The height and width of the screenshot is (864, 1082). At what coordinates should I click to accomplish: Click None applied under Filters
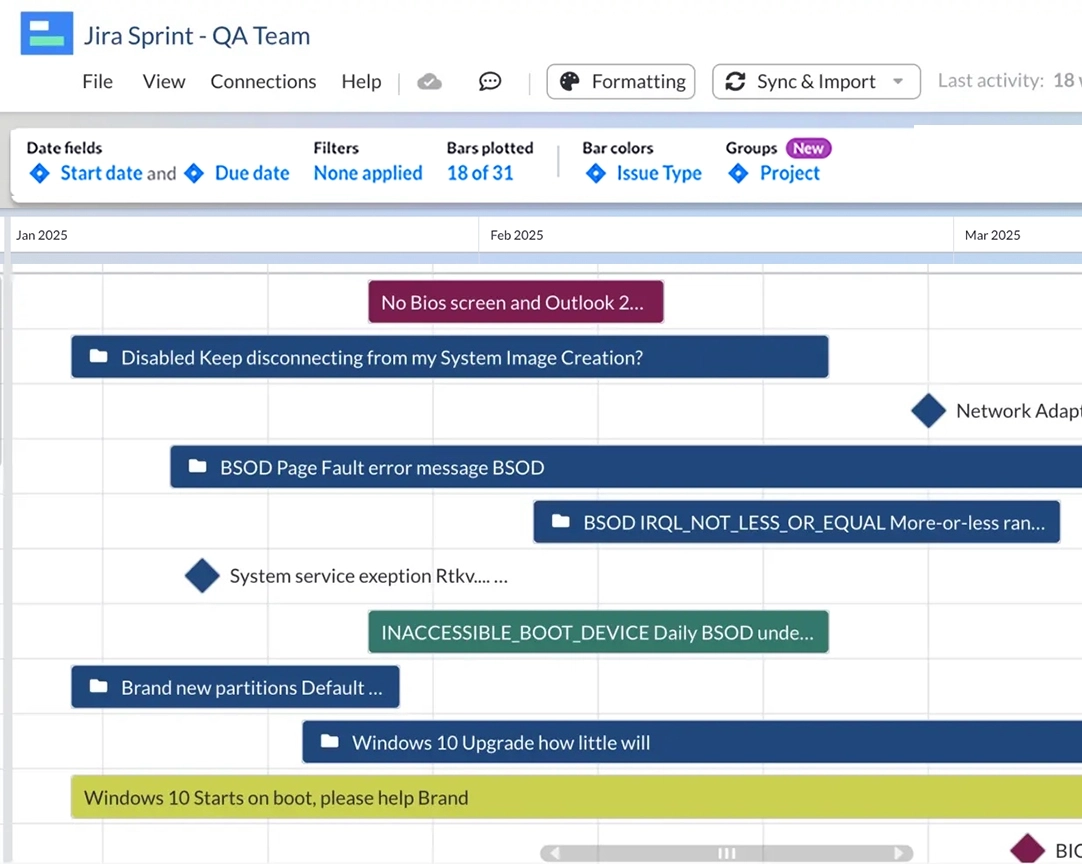click(x=367, y=173)
